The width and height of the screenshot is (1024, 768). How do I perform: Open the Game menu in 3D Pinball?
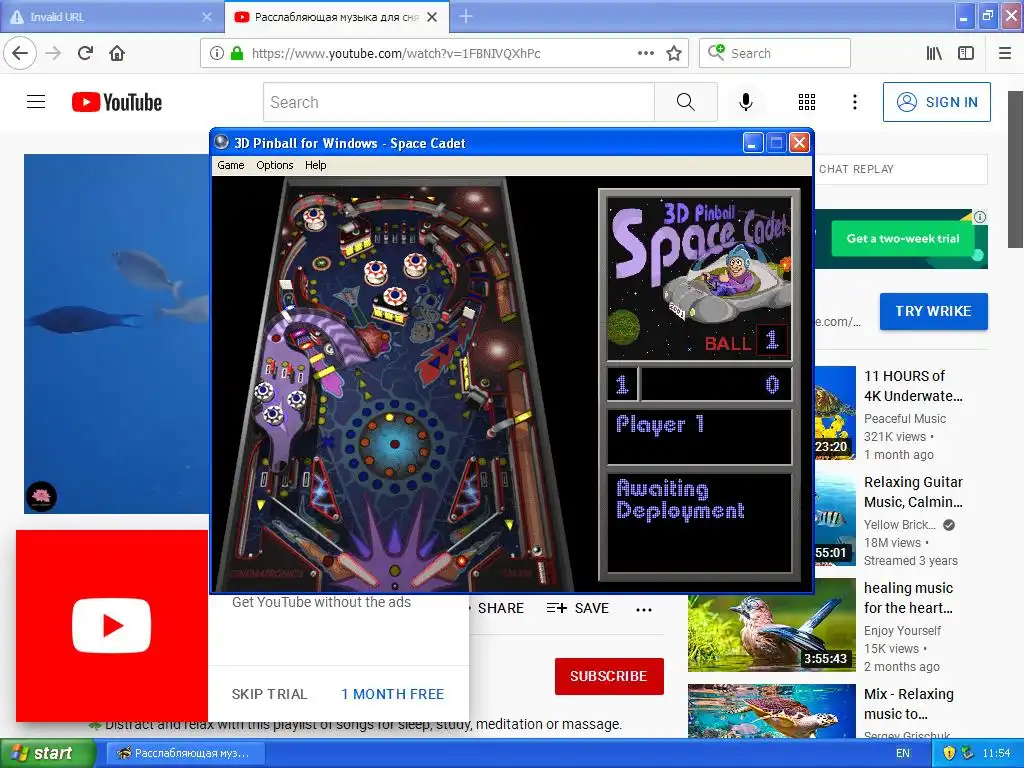click(x=231, y=165)
